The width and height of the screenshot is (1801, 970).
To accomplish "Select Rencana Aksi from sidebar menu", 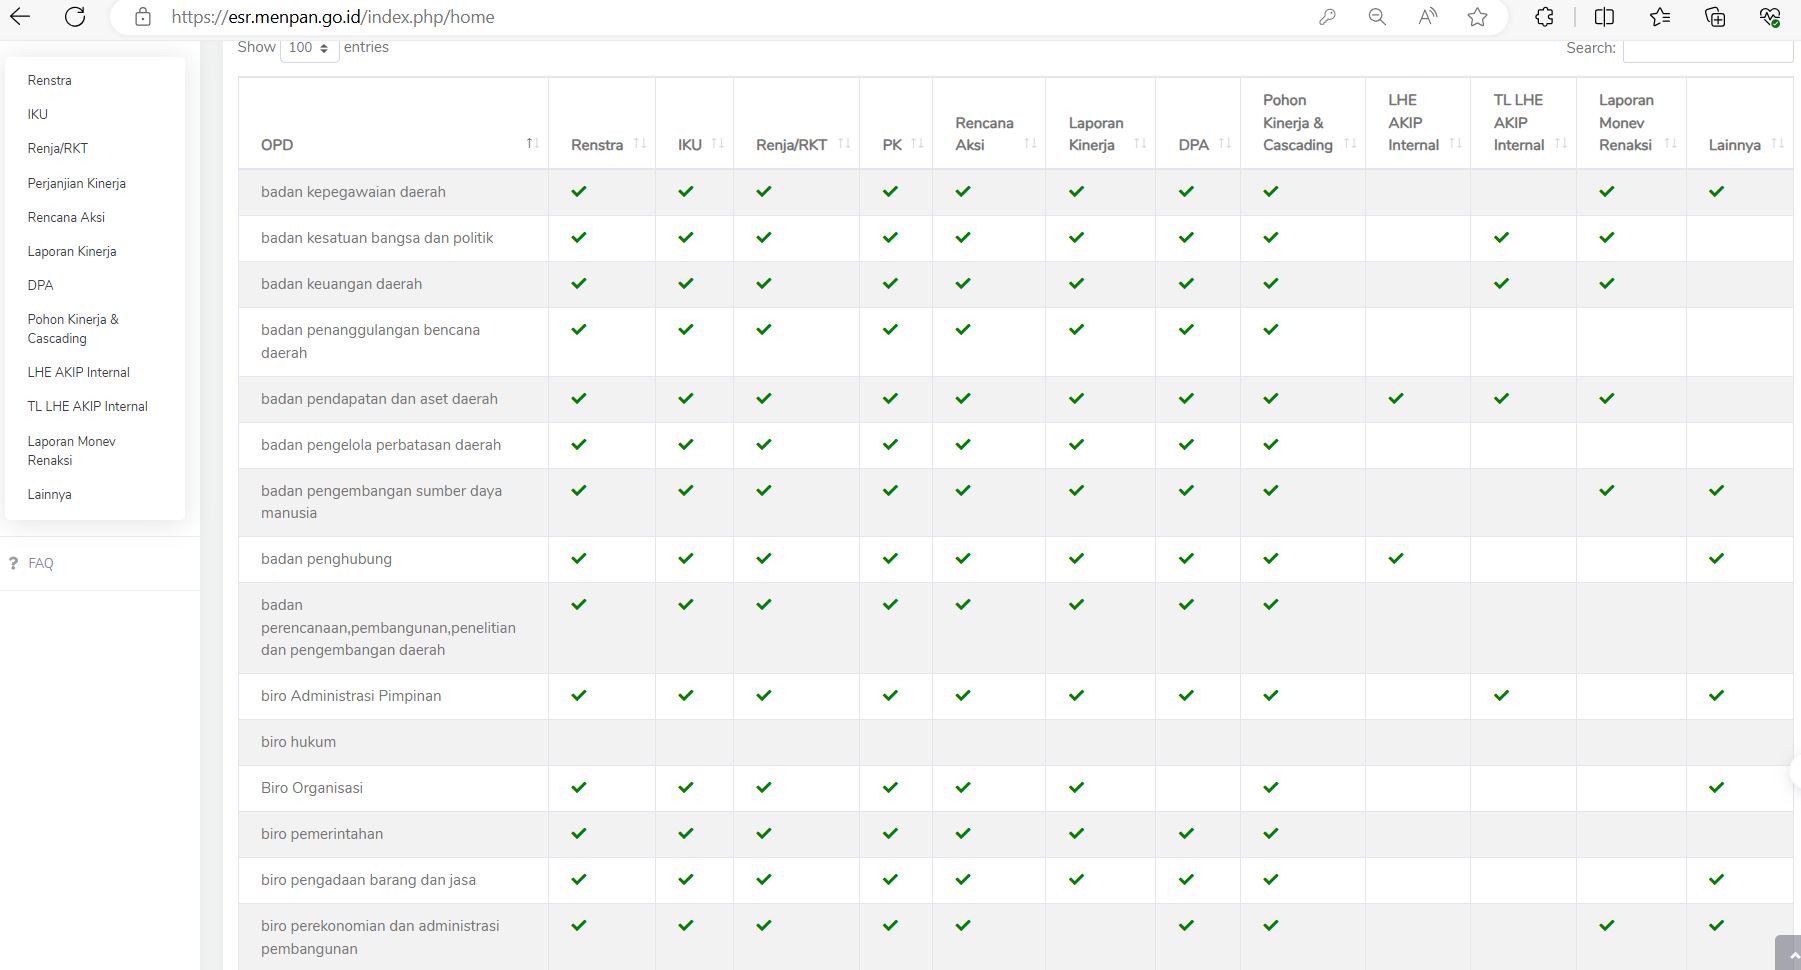I will 66,217.
